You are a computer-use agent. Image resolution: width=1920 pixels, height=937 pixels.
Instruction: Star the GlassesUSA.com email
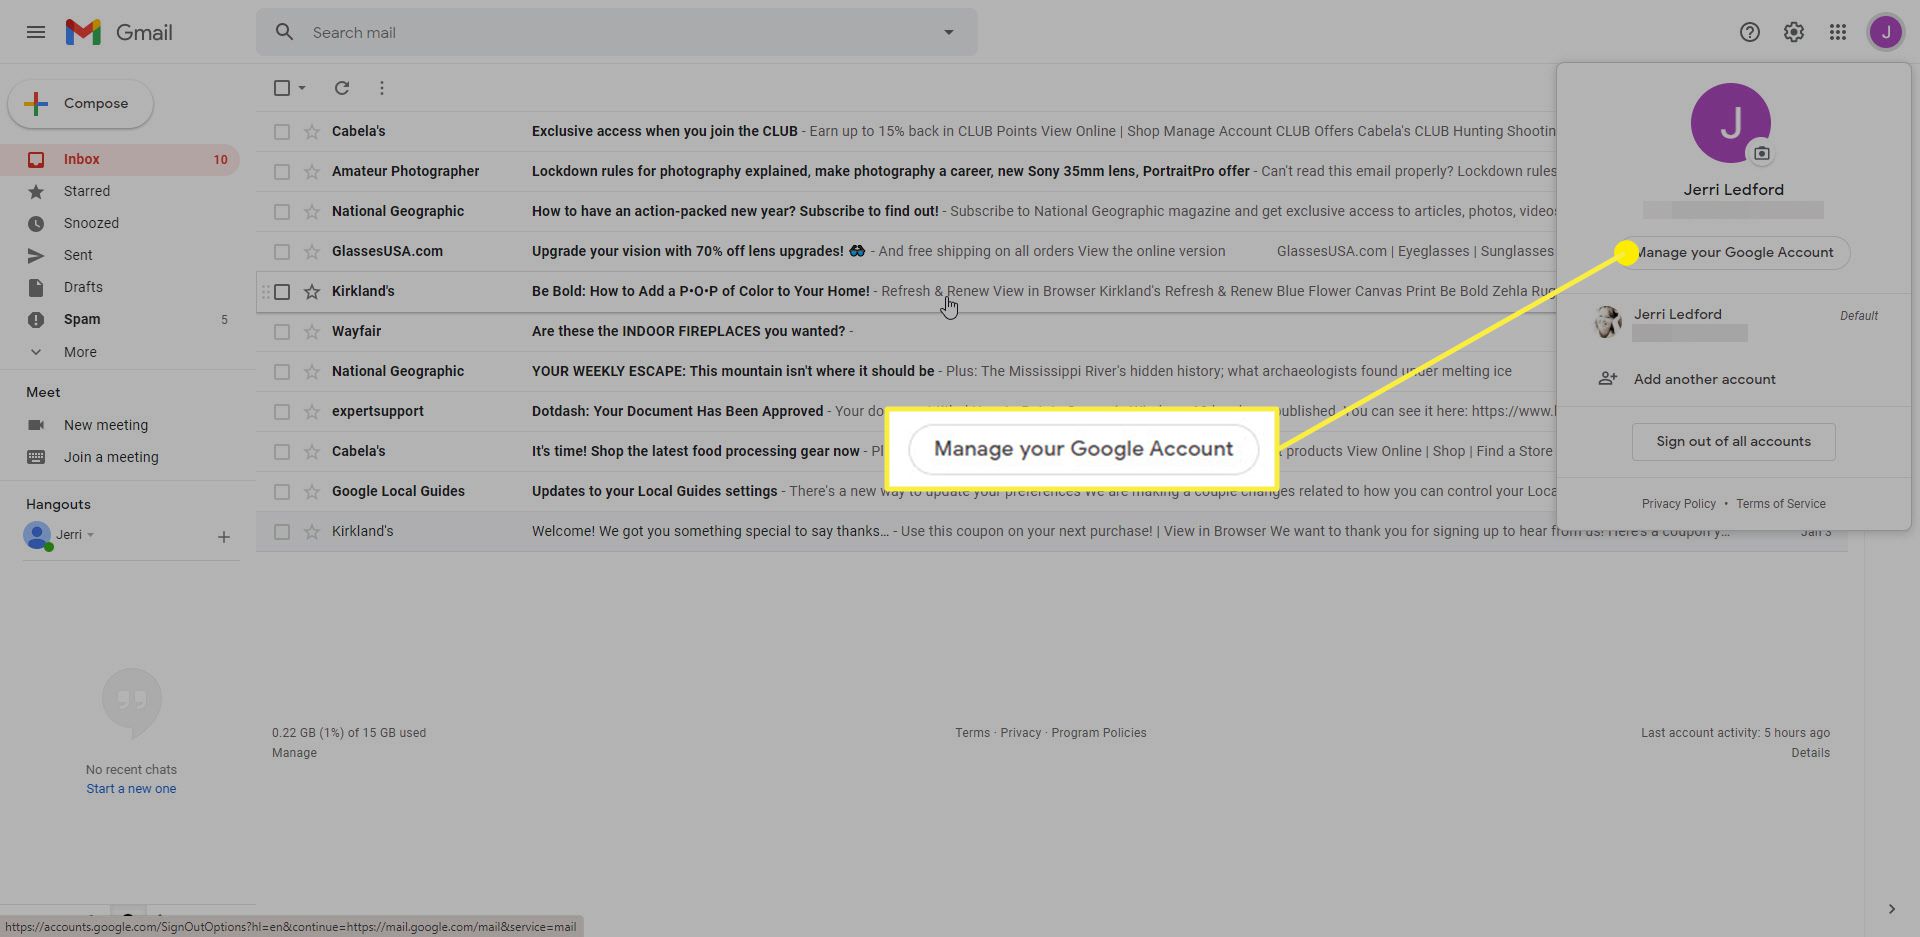312,251
